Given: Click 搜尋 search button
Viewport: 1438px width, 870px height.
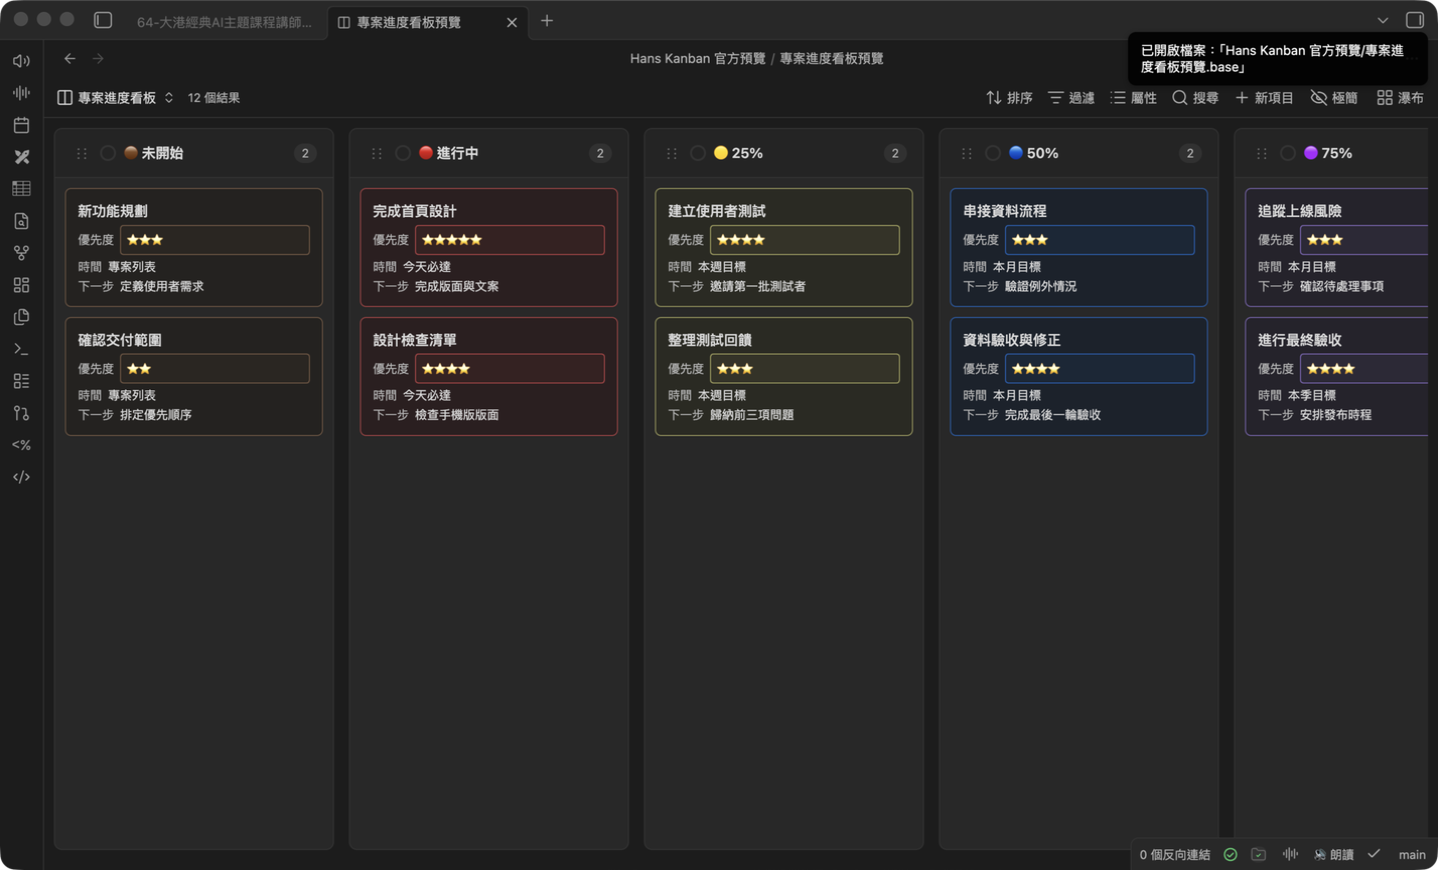Looking at the screenshot, I should click(1195, 98).
